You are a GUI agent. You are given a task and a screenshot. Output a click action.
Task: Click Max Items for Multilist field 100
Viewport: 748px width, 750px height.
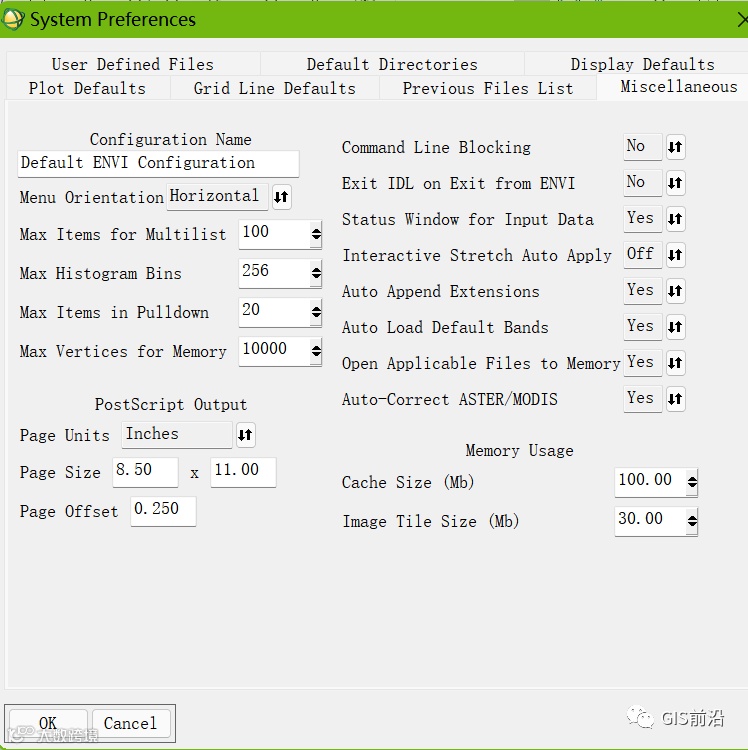(275, 234)
